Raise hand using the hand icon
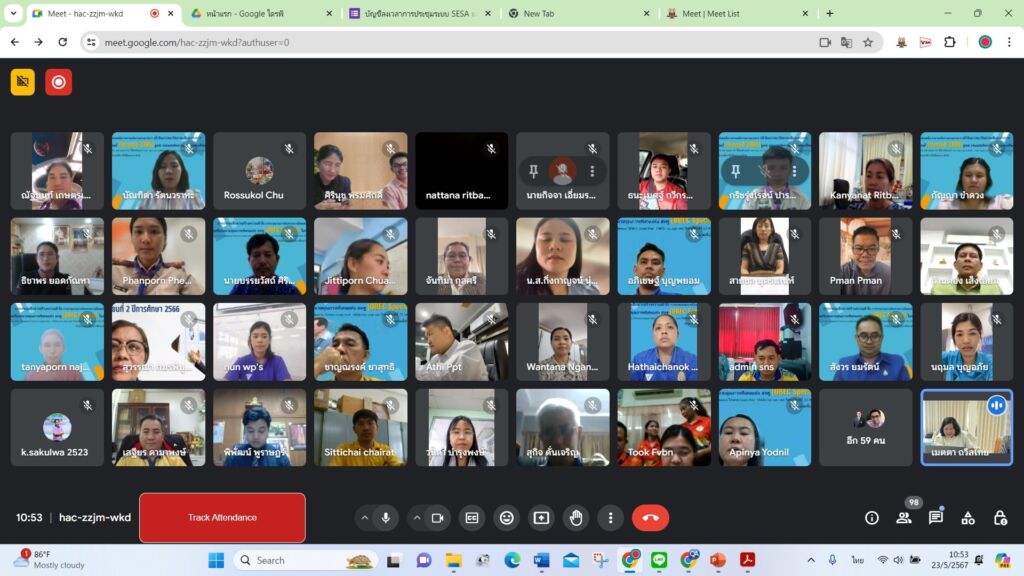 576,518
